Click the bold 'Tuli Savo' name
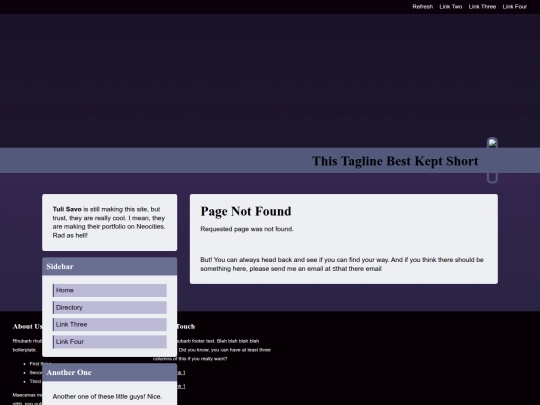540x405 pixels. tap(67, 209)
